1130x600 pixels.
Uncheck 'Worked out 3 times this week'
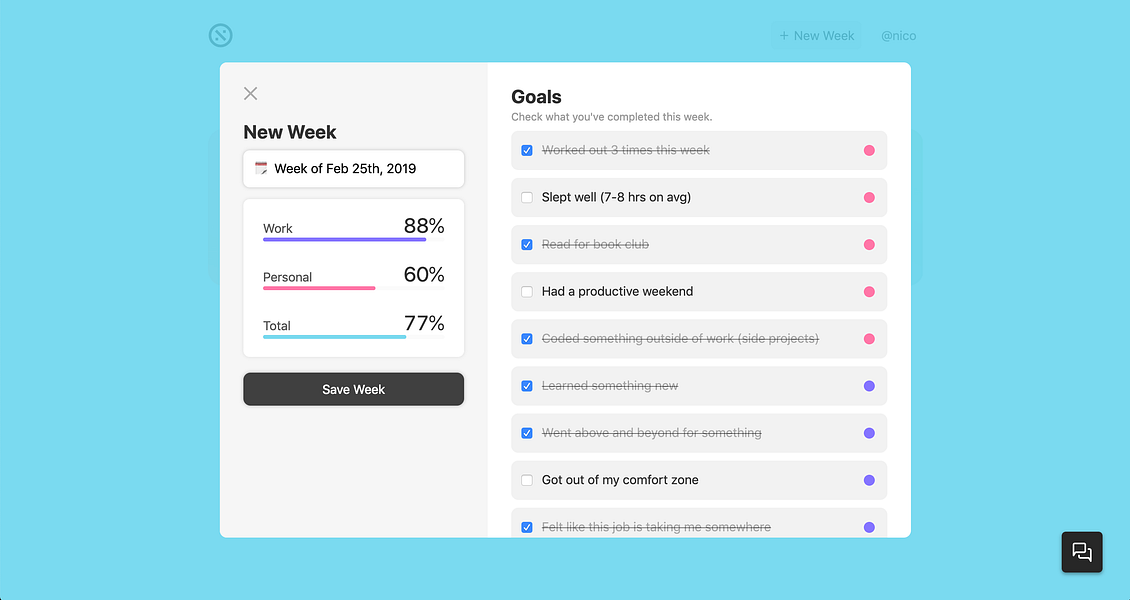(x=527, y=151)
